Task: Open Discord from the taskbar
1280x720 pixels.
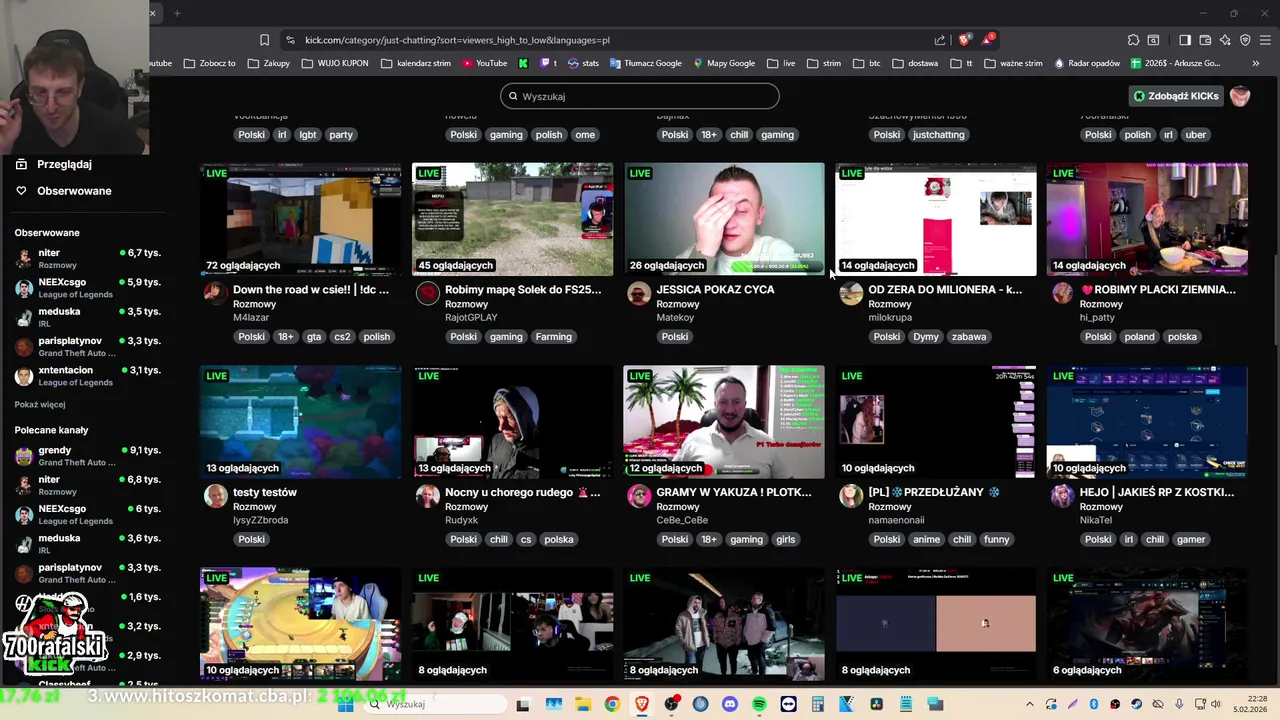Action: [729, 704]
